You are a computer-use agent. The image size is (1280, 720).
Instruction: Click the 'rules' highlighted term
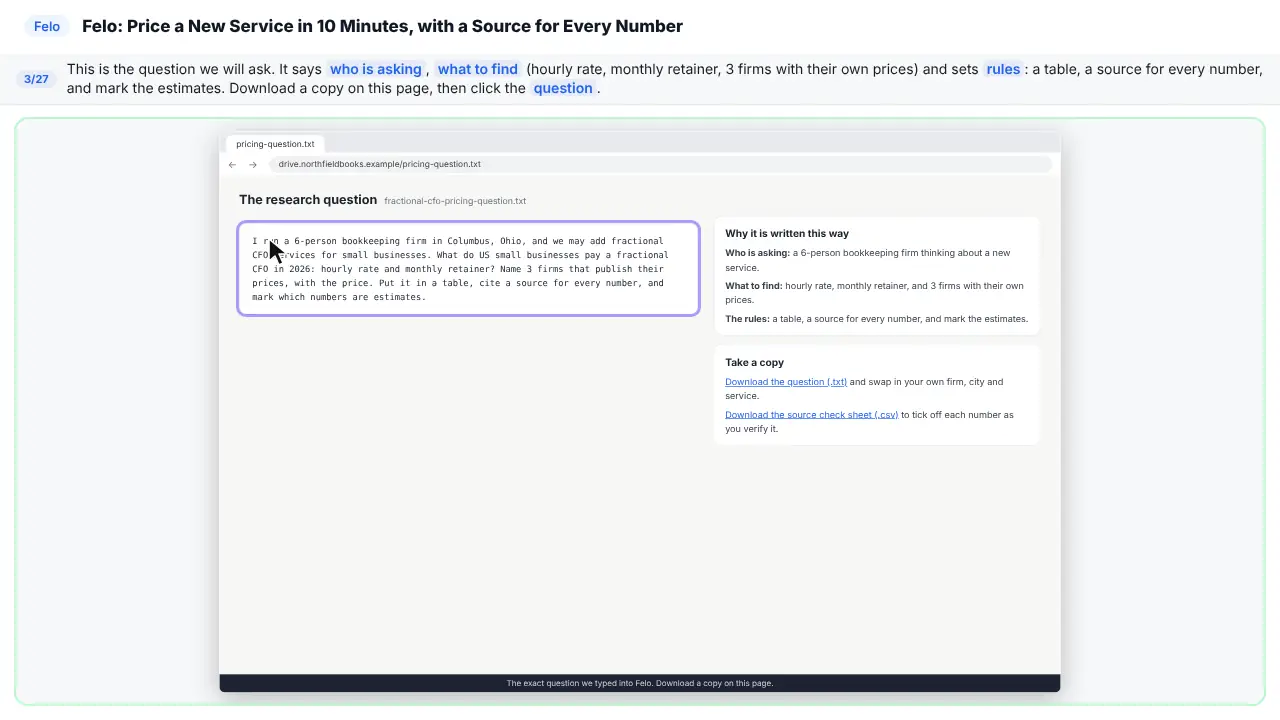pos(1003,69)
